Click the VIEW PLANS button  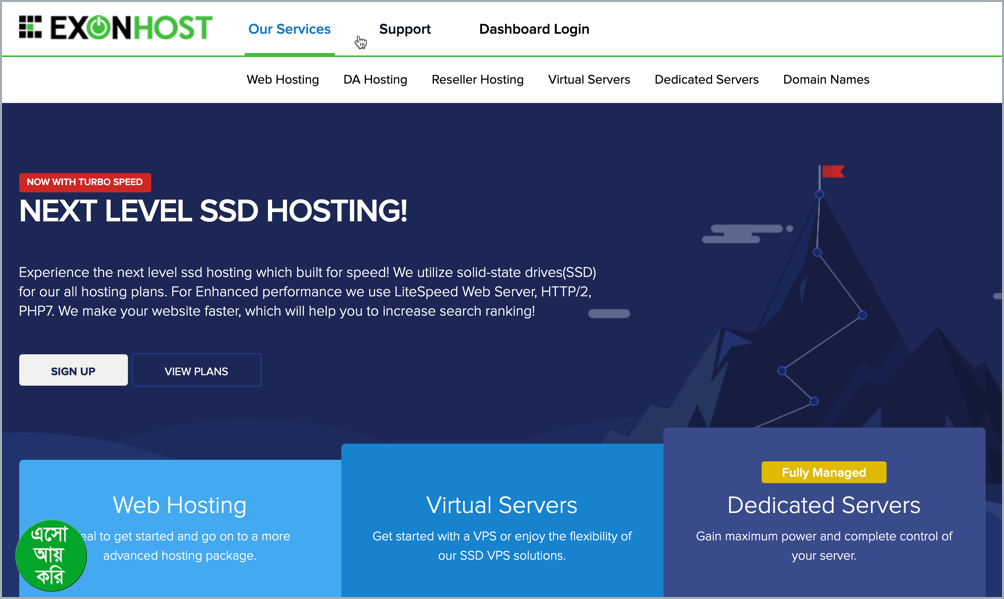196,371
